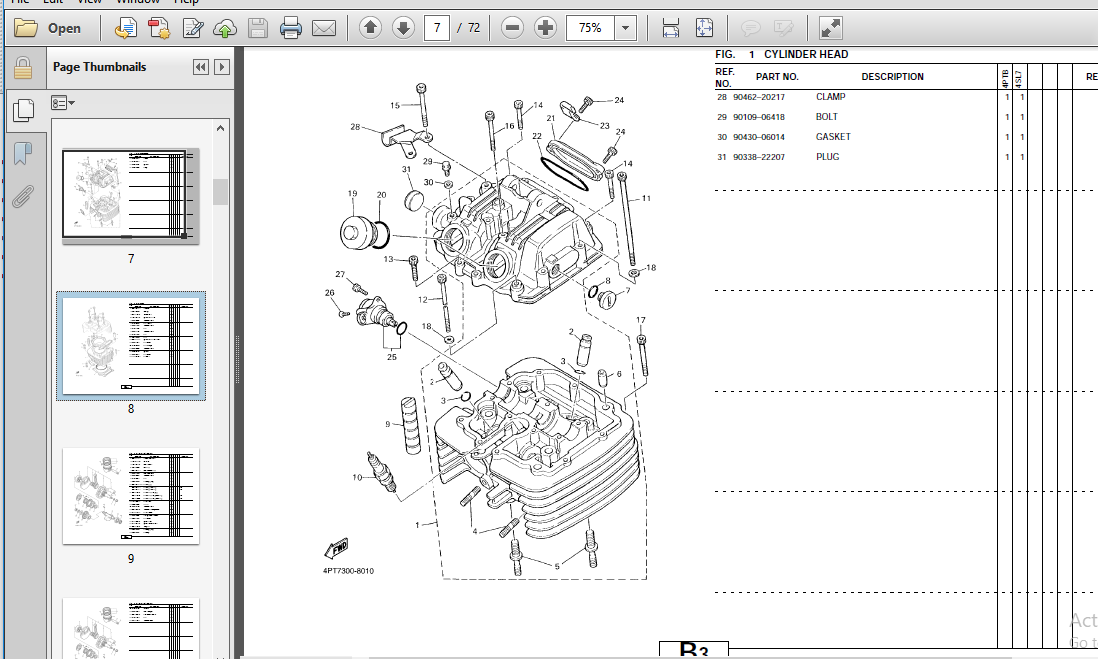Click the Create PDF with star icon

(x=159, y=28)
